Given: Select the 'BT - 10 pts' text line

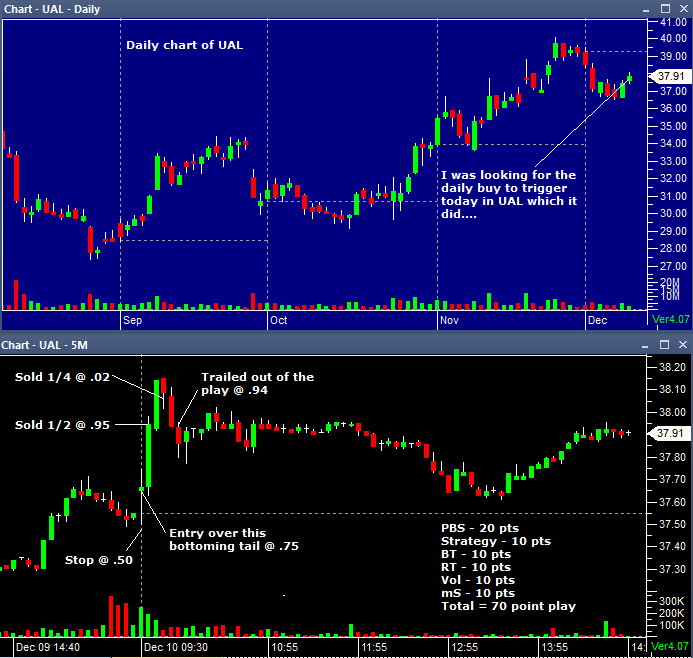Looking at the screenshot, I should [476, 554].
